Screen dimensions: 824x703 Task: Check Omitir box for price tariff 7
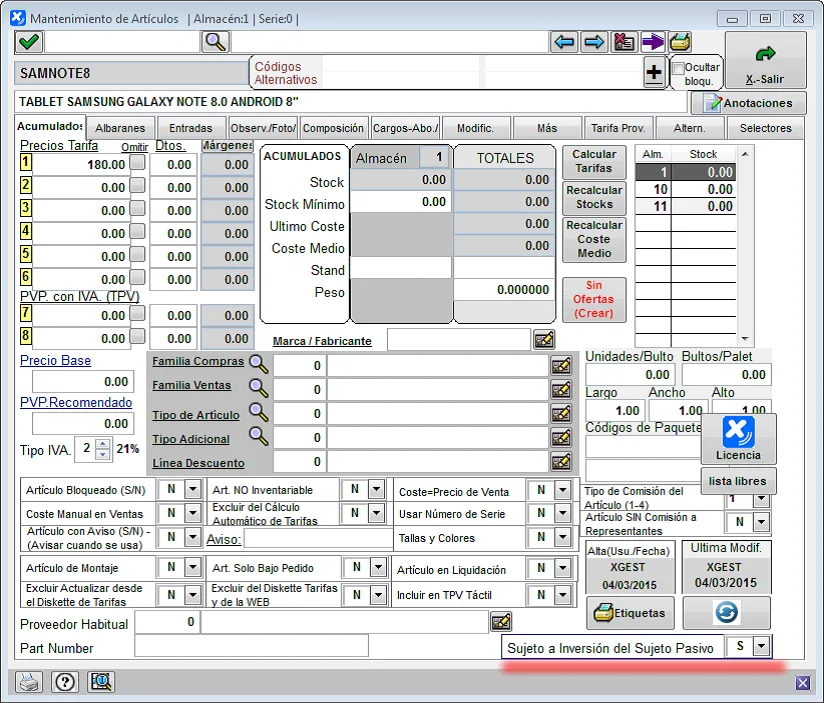138,314
